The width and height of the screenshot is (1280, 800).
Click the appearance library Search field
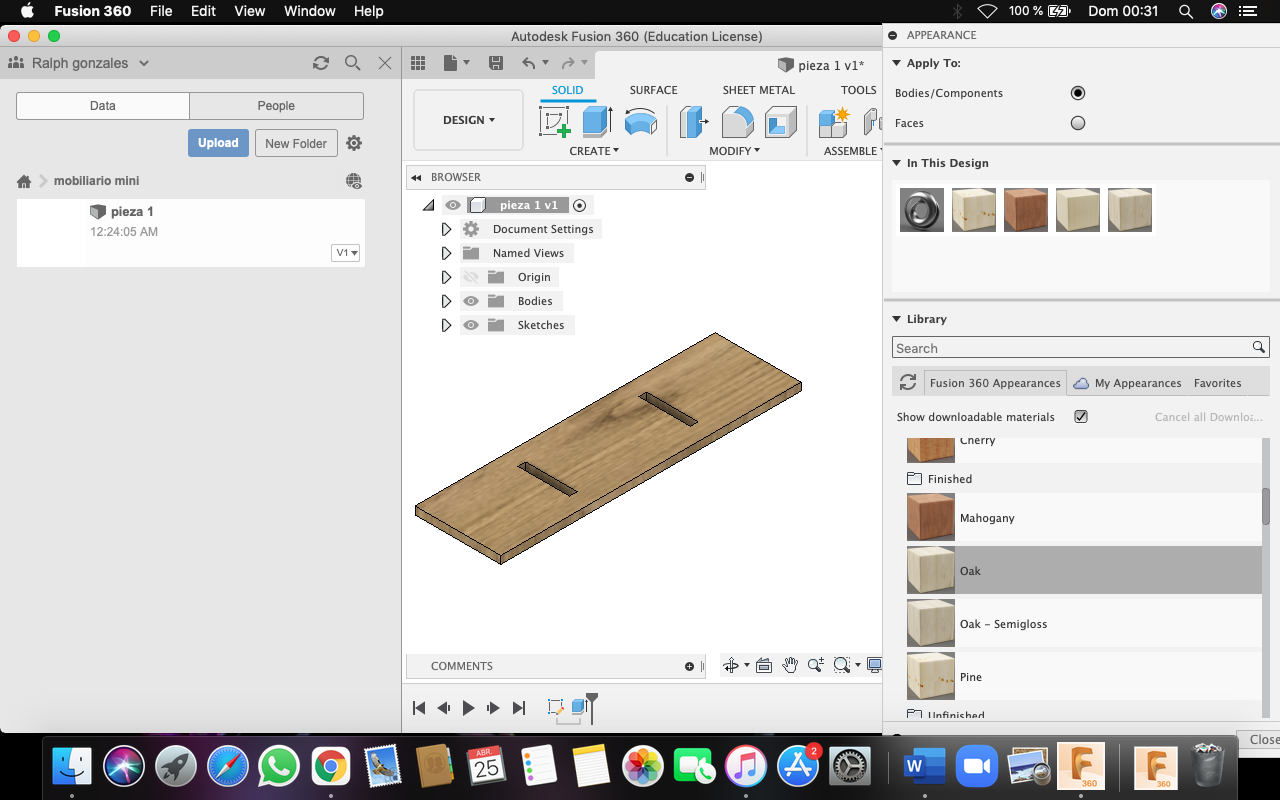click(x=1070, y=348)
